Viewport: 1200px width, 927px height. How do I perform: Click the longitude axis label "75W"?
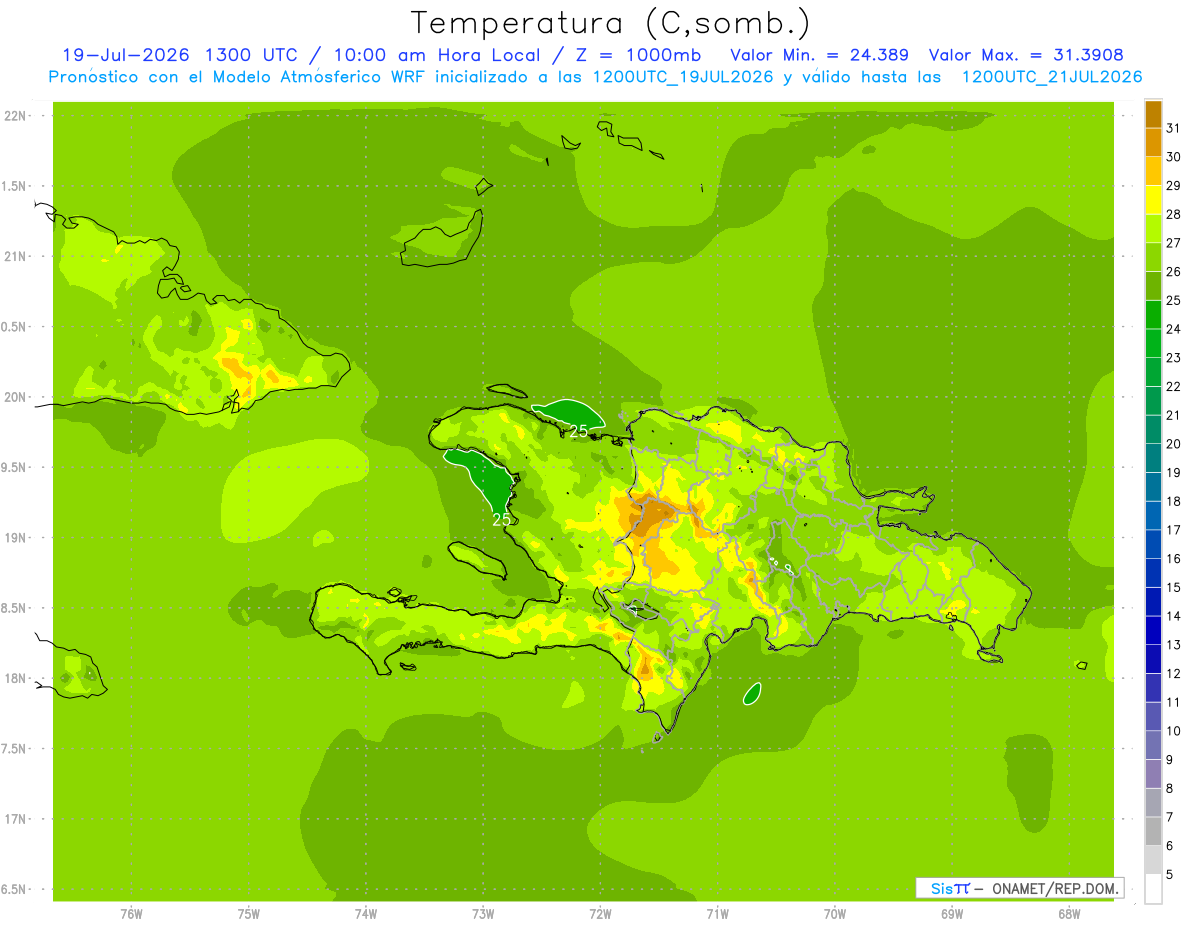(x=249, y=914)
